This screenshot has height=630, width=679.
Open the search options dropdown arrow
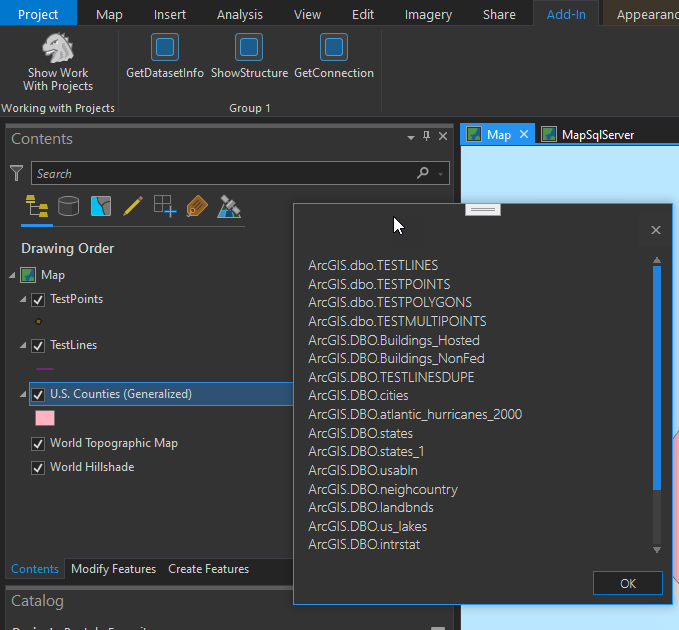coord(440,174)
